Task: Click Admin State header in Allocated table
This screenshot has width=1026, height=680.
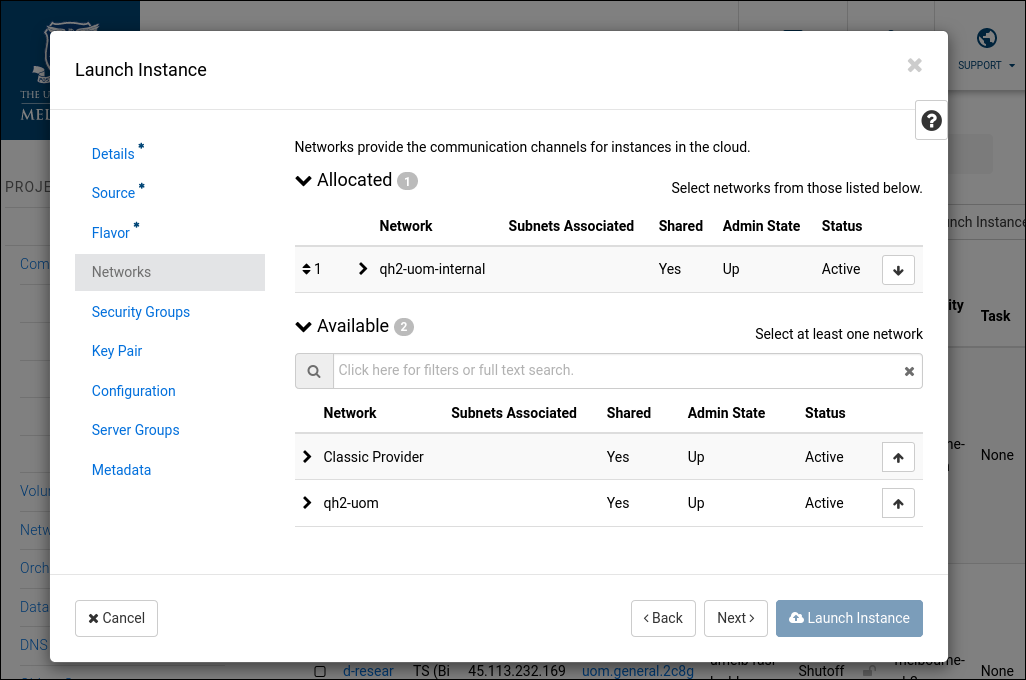Action: pyautogui.click(x=761, y=226)
